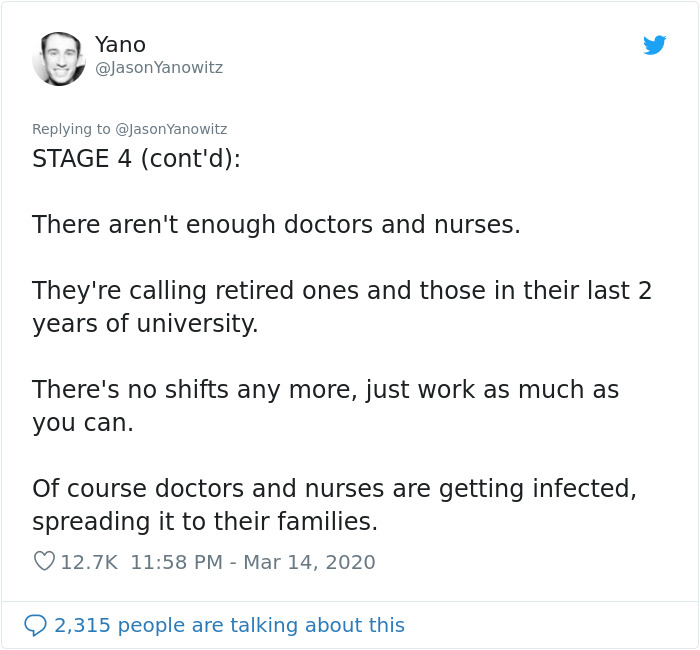Click the Twitter bird logo

pos(654,45)
